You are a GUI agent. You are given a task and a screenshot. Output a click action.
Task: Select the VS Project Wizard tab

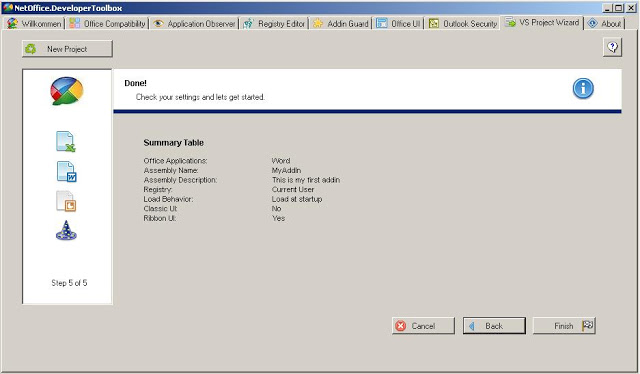coord(542,22)
